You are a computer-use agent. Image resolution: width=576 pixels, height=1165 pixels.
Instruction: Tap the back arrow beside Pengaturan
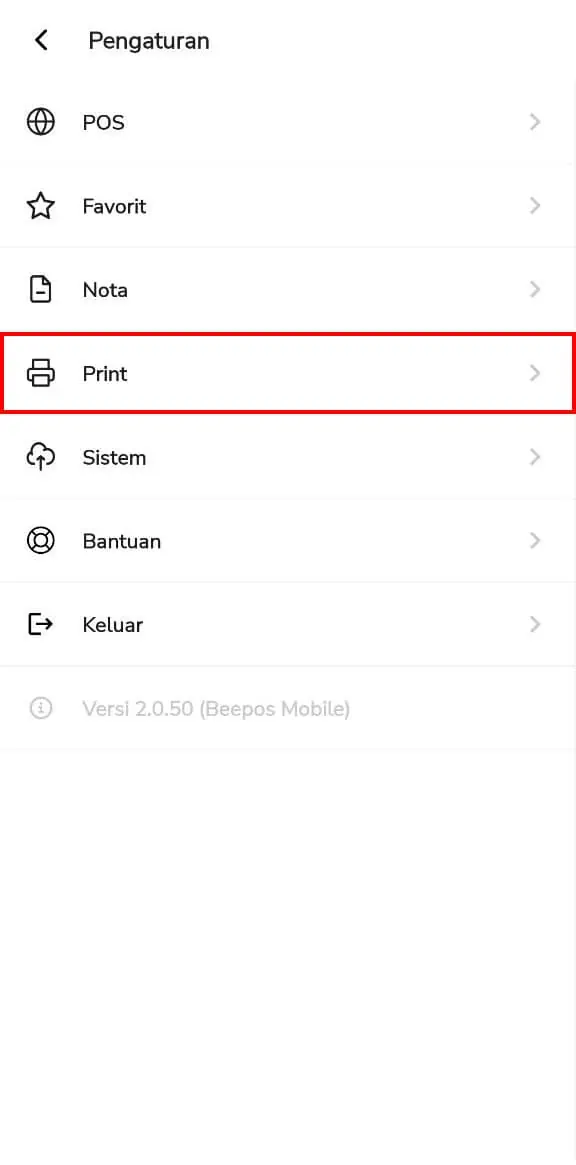click(x=41, y=40)
